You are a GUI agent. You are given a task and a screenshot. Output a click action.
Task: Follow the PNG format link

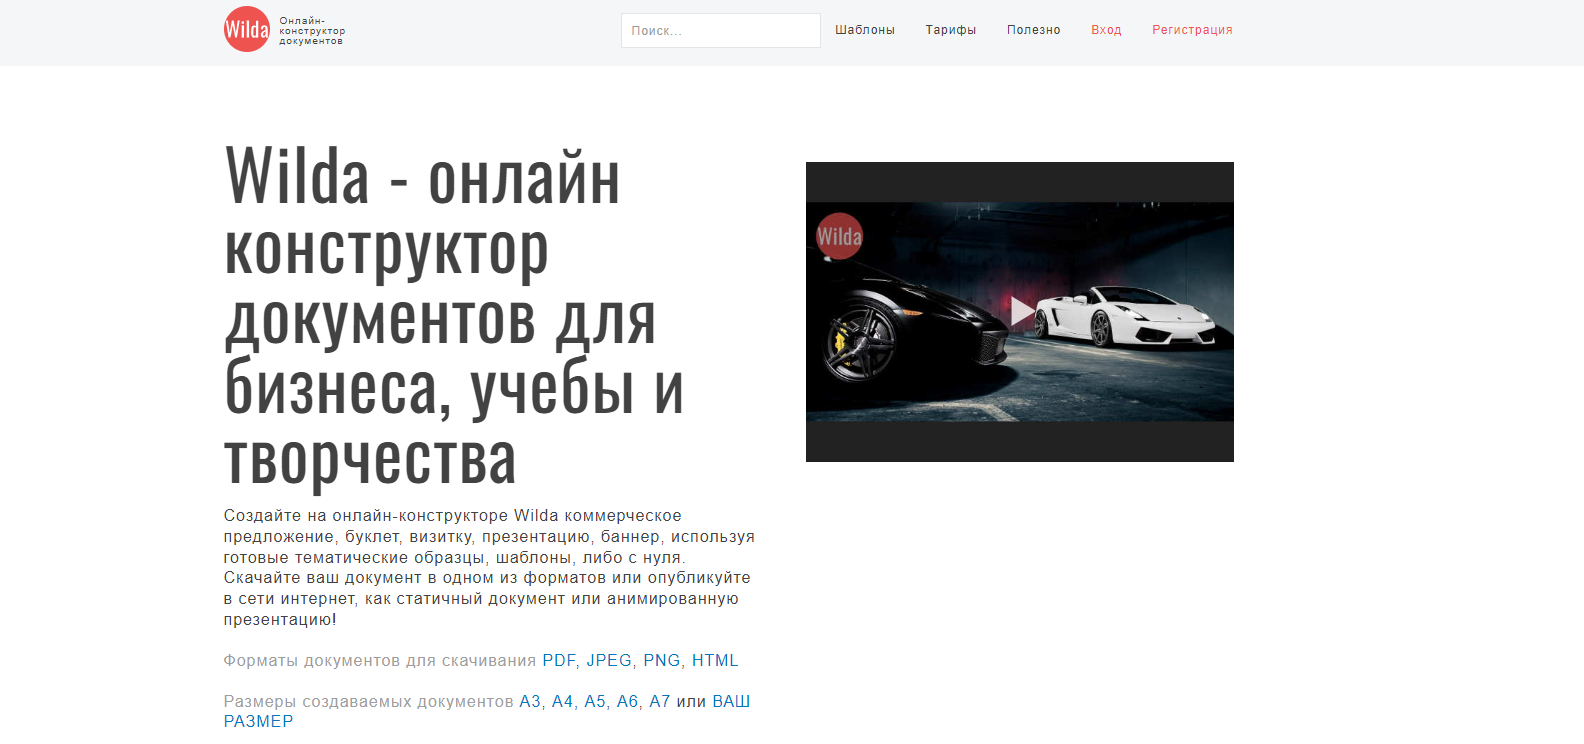coord(662,660)
